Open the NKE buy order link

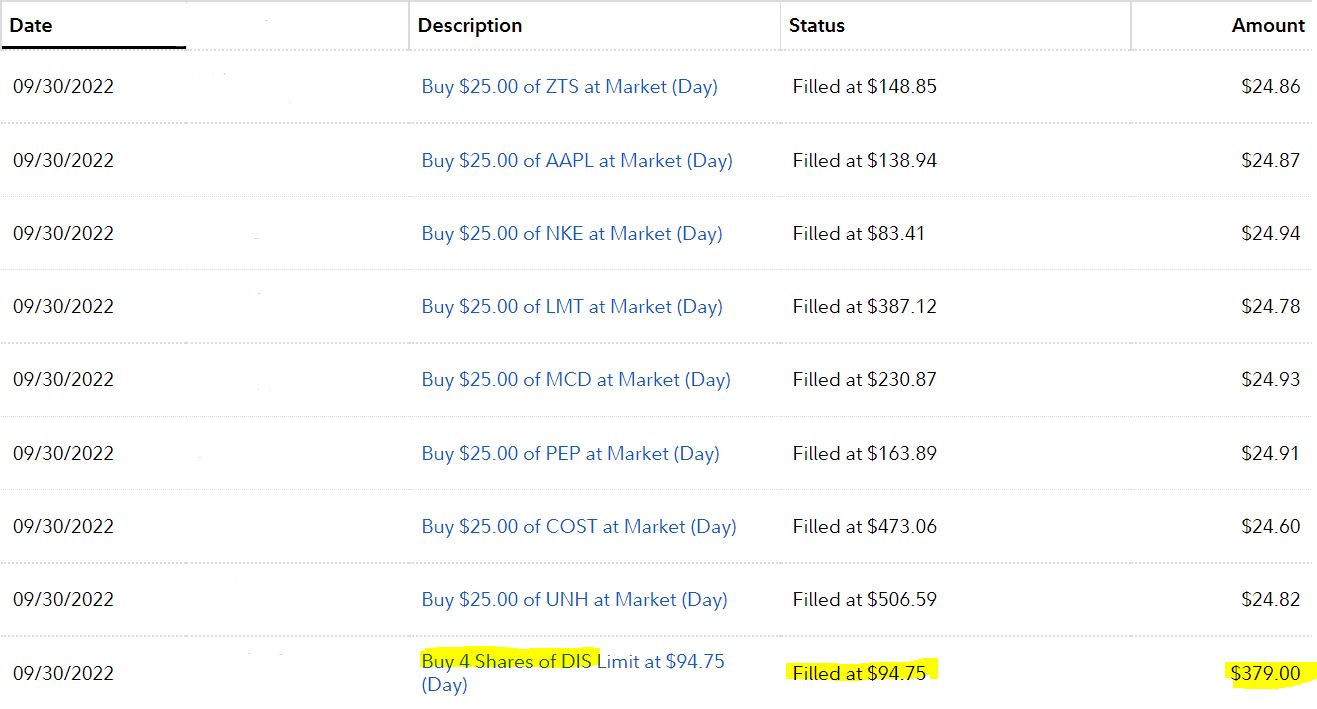pyautogui.click(x=571, y=233)
